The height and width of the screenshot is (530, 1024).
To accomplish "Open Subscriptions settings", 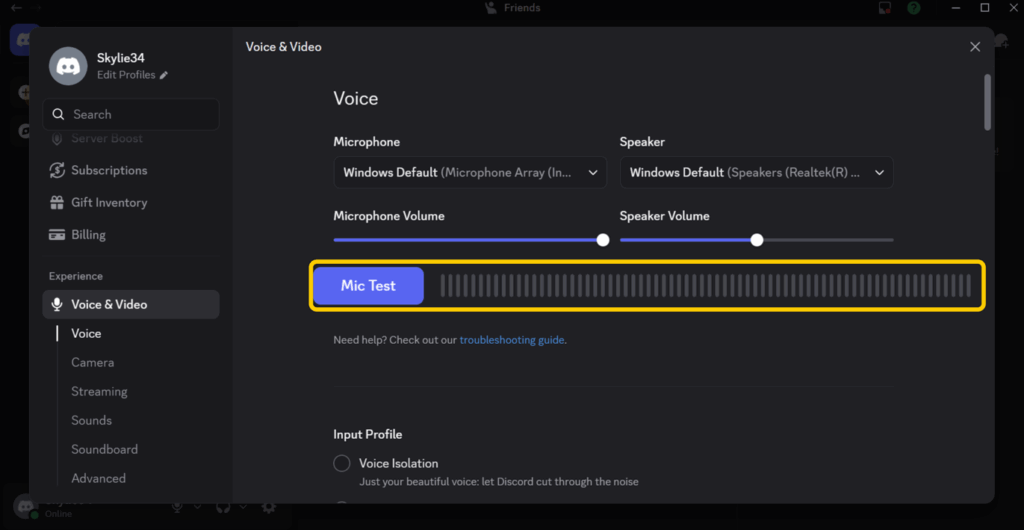I will 131,170.
